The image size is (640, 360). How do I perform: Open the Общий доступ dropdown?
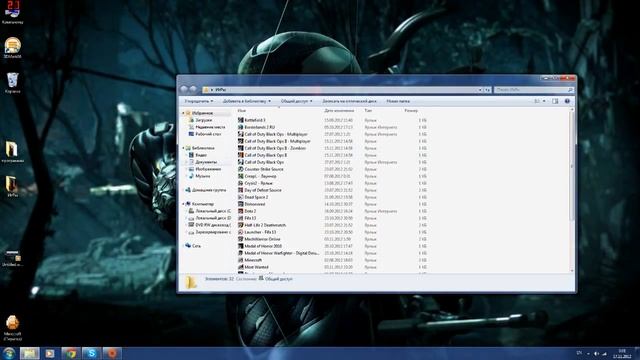pyautogui.click(x=297, y=101)
